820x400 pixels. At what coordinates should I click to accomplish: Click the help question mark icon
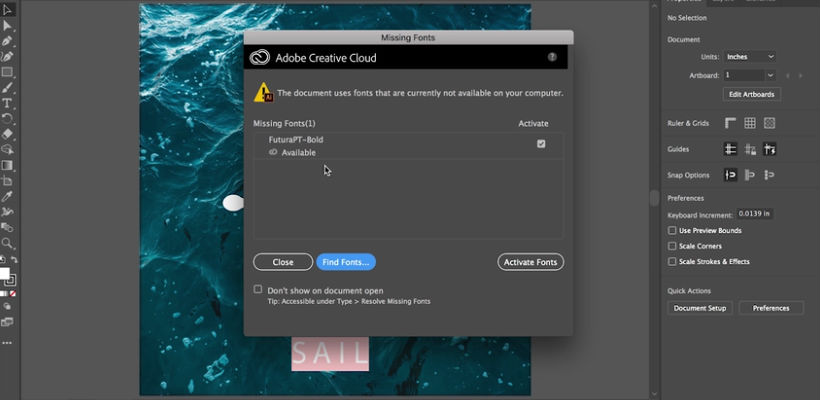552,57
